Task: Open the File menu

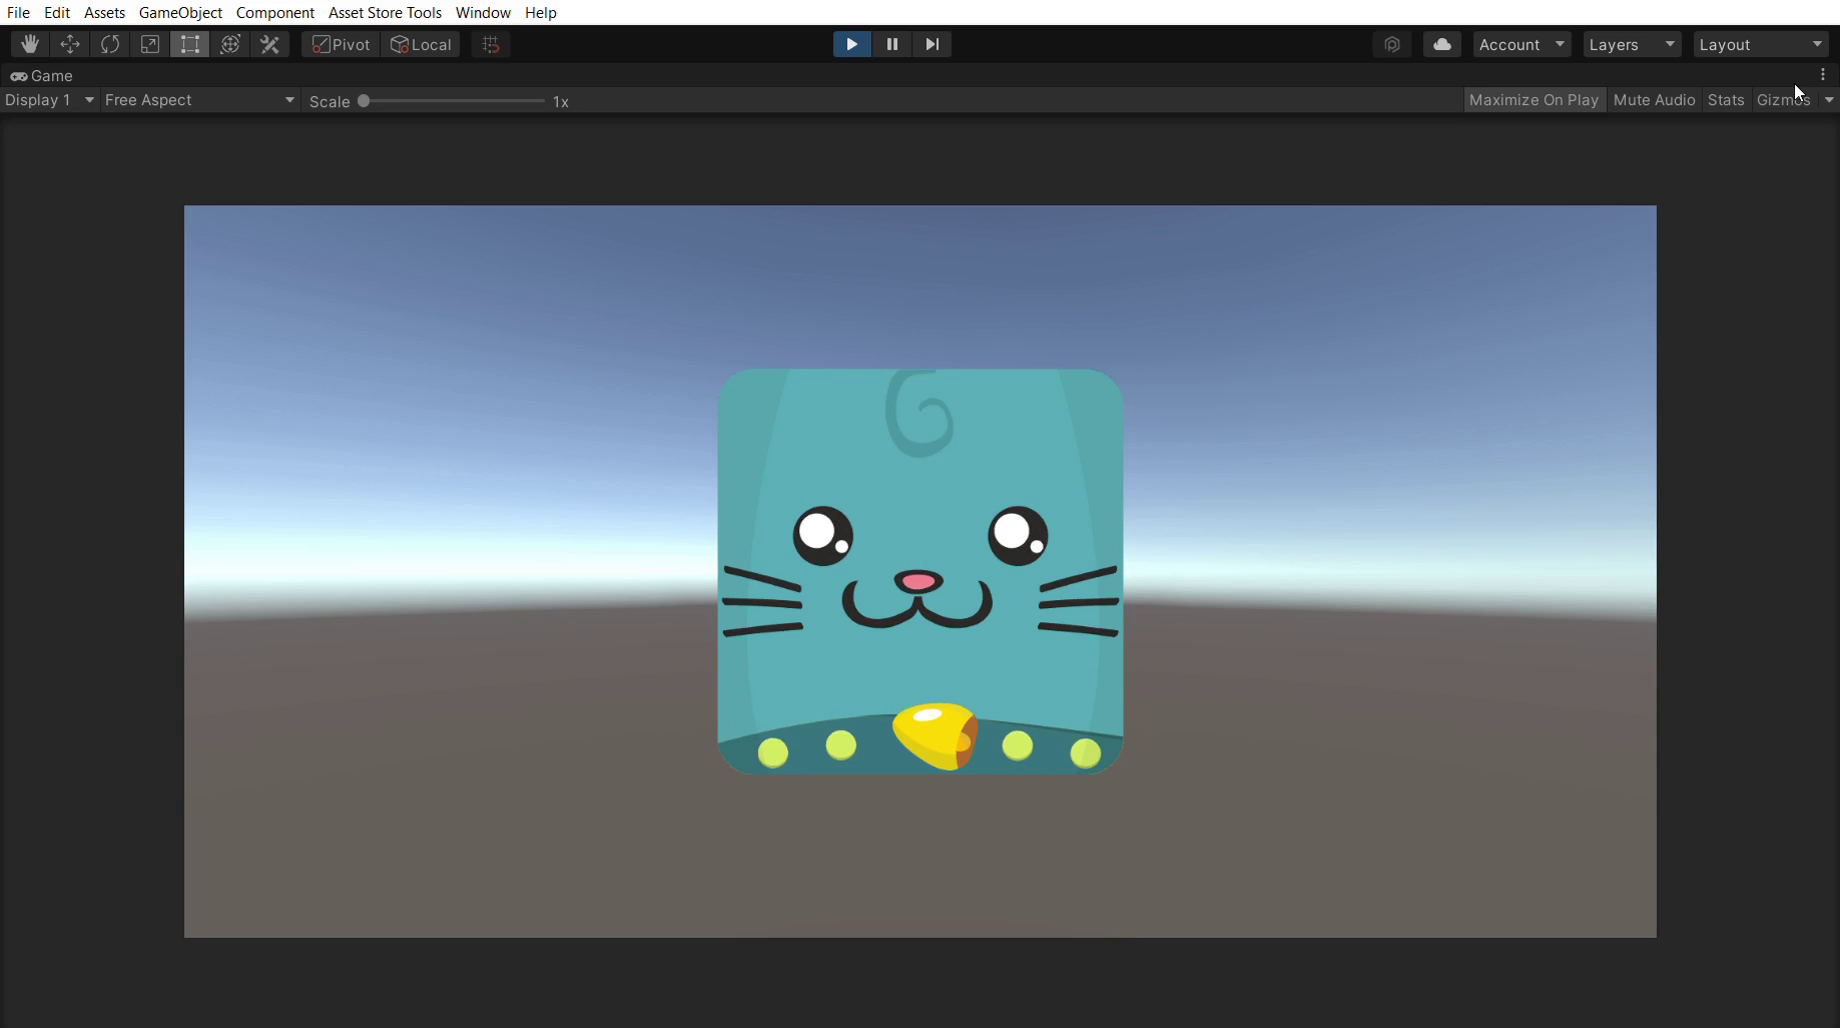Action: pyautogui.click(x=18, y=12)
